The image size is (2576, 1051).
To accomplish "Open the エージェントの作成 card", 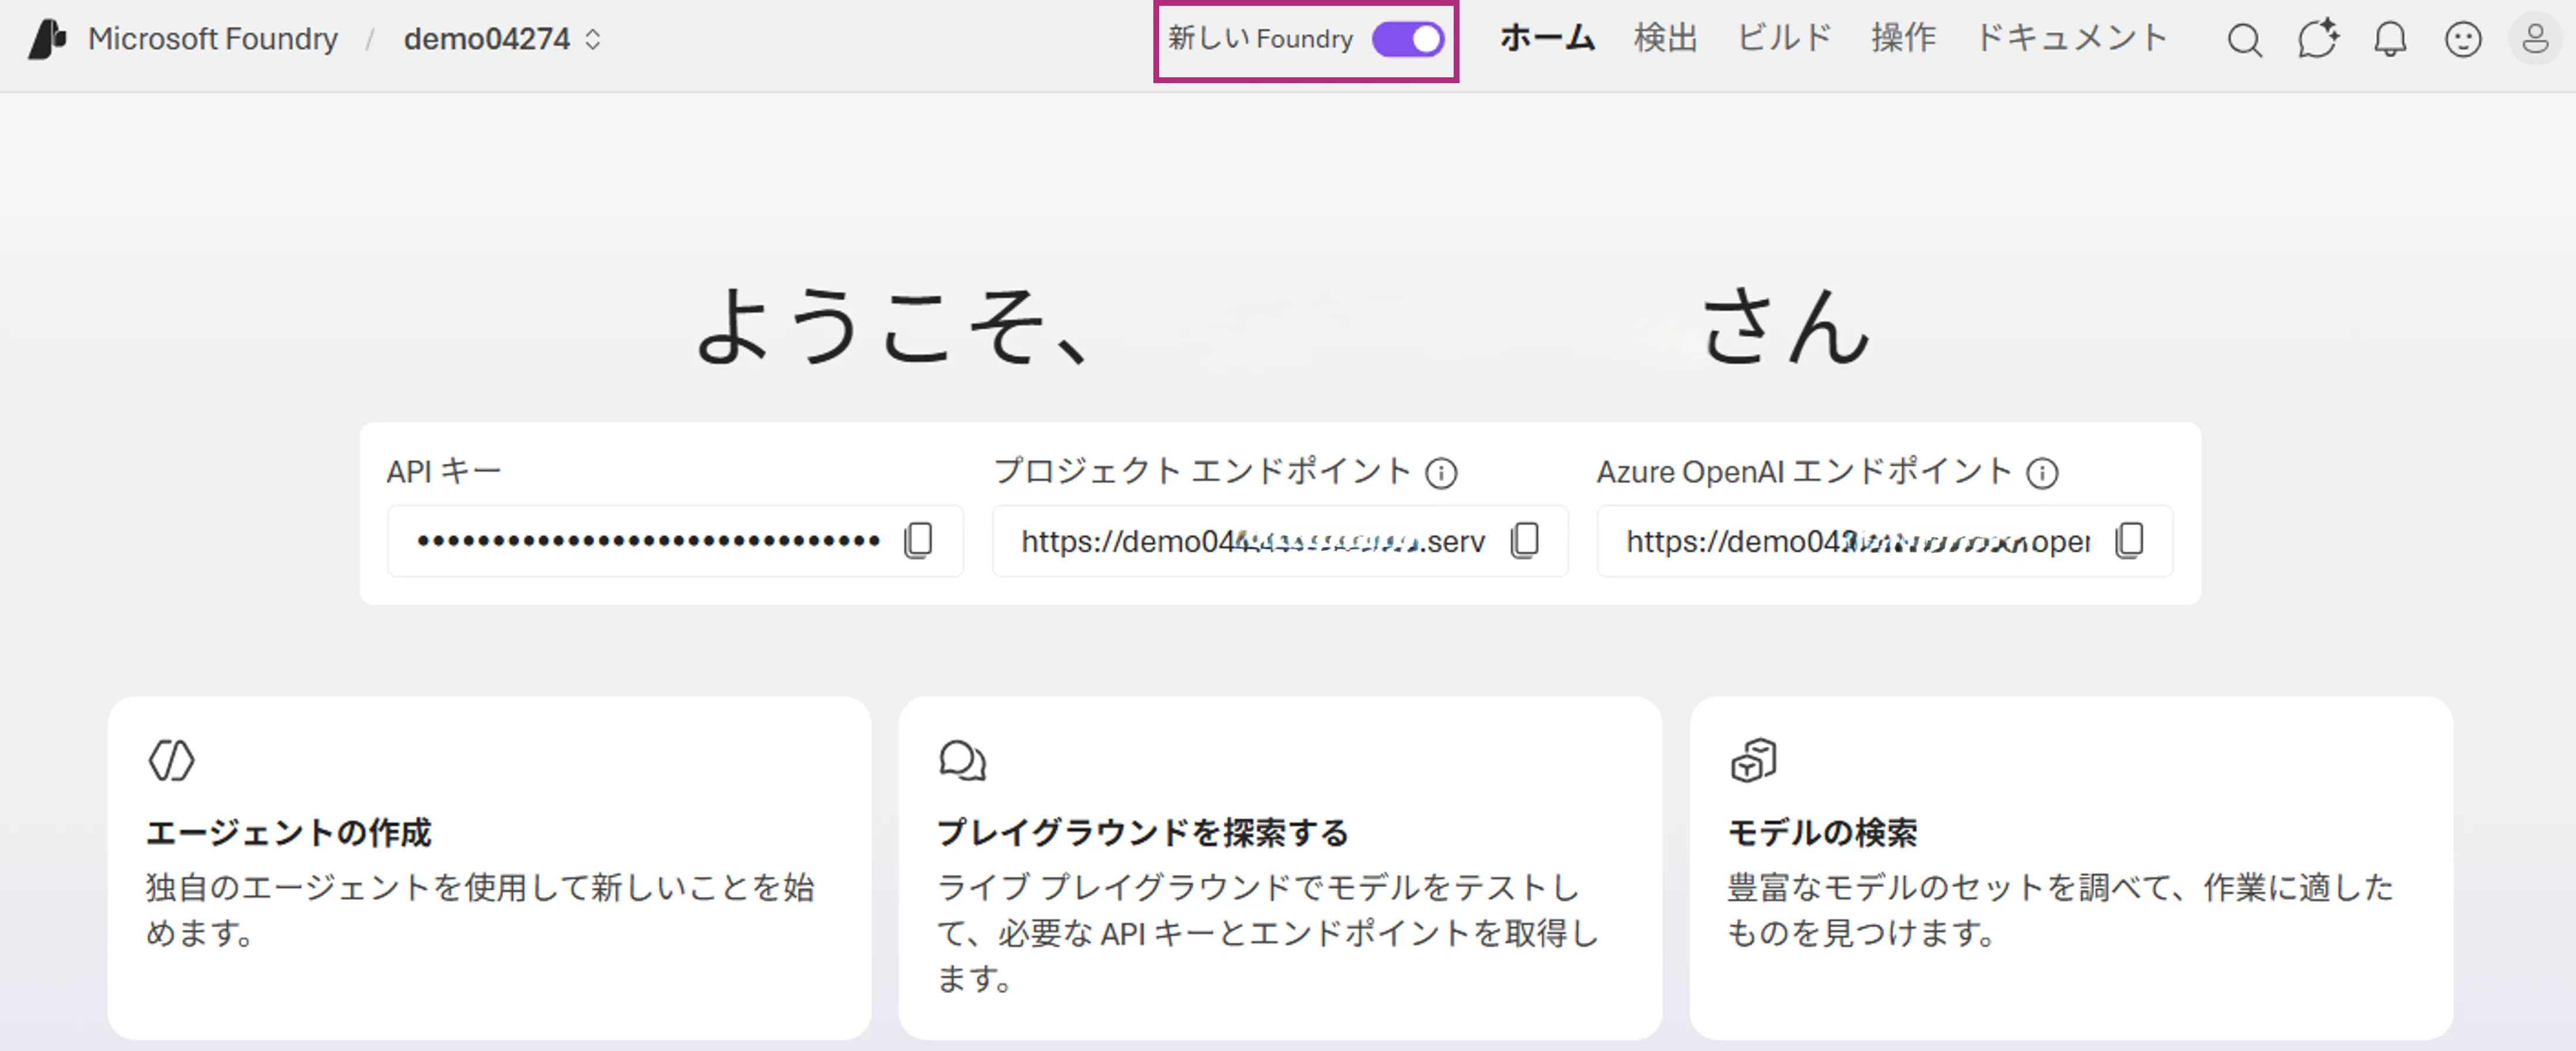I will click(x=489, y=867).
